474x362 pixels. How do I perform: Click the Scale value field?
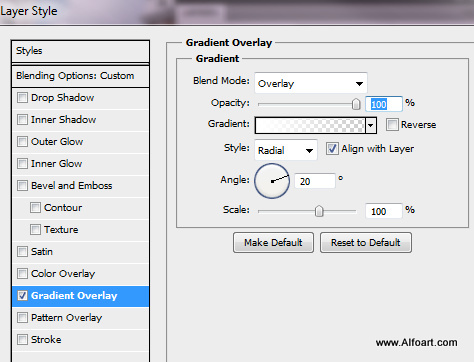click(384, 211)
